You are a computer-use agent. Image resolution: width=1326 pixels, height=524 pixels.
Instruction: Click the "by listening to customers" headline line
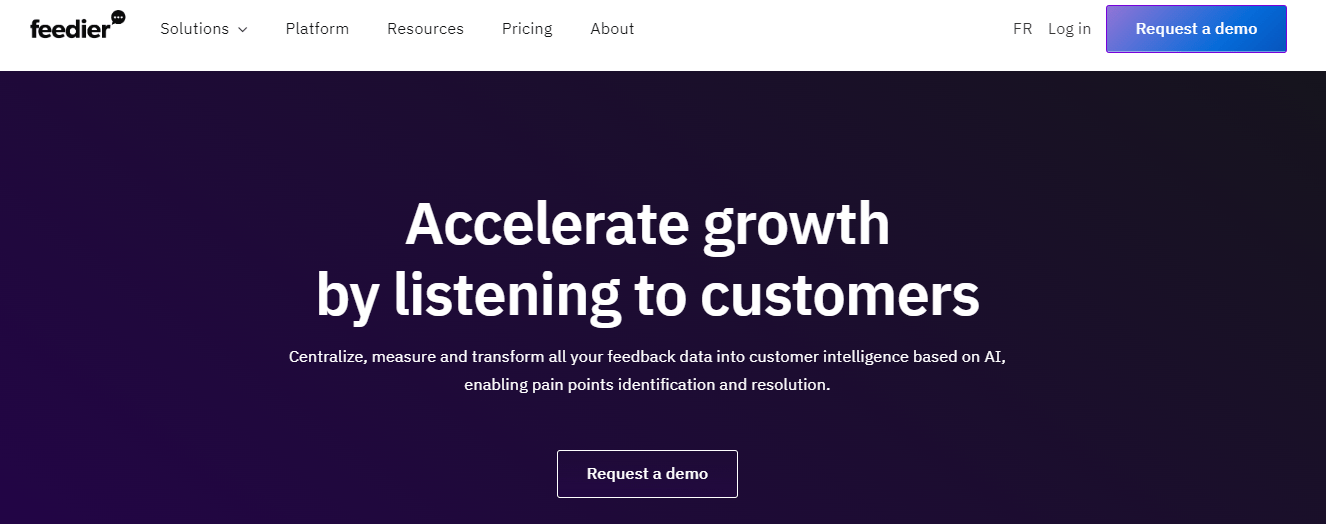click(x=647, y=295)
